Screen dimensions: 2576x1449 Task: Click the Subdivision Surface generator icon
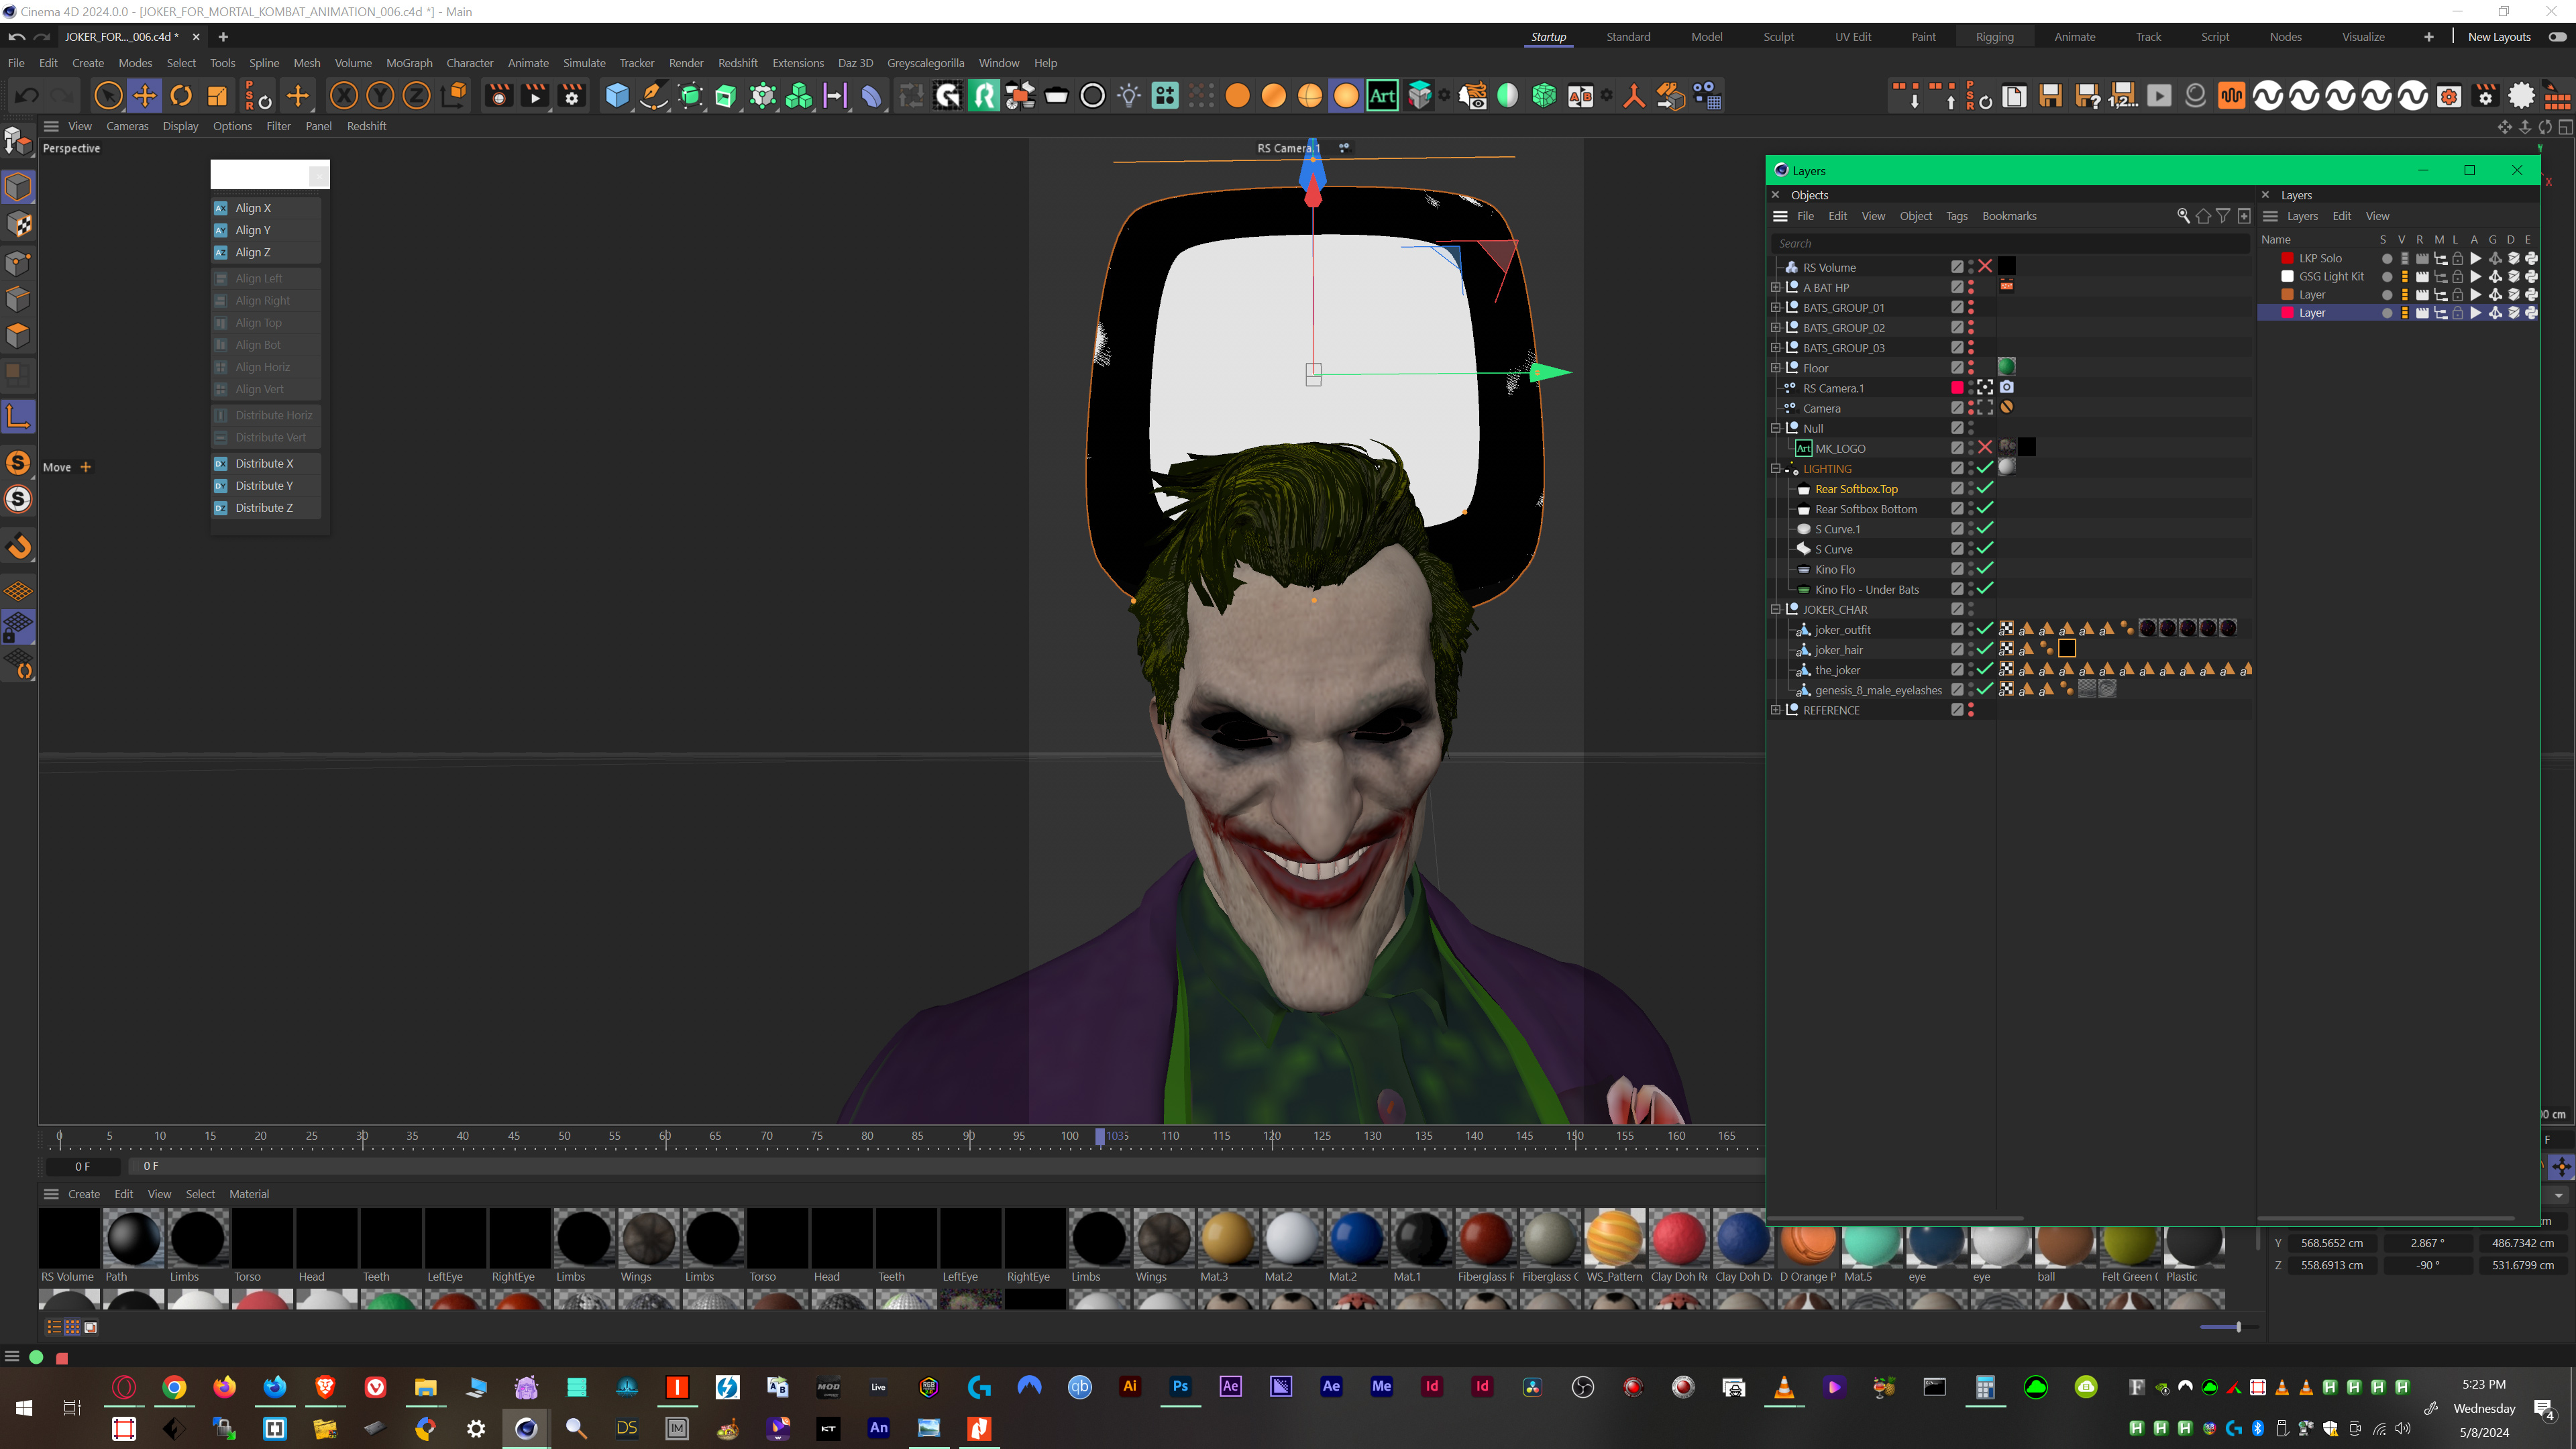click(x=690, y=96)
